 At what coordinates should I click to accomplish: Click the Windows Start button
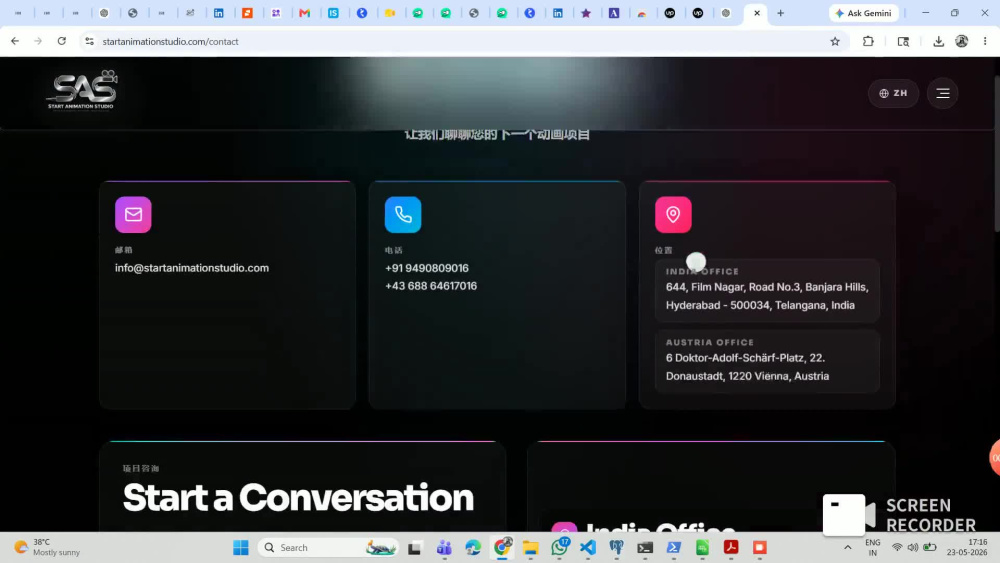point(240,548)
